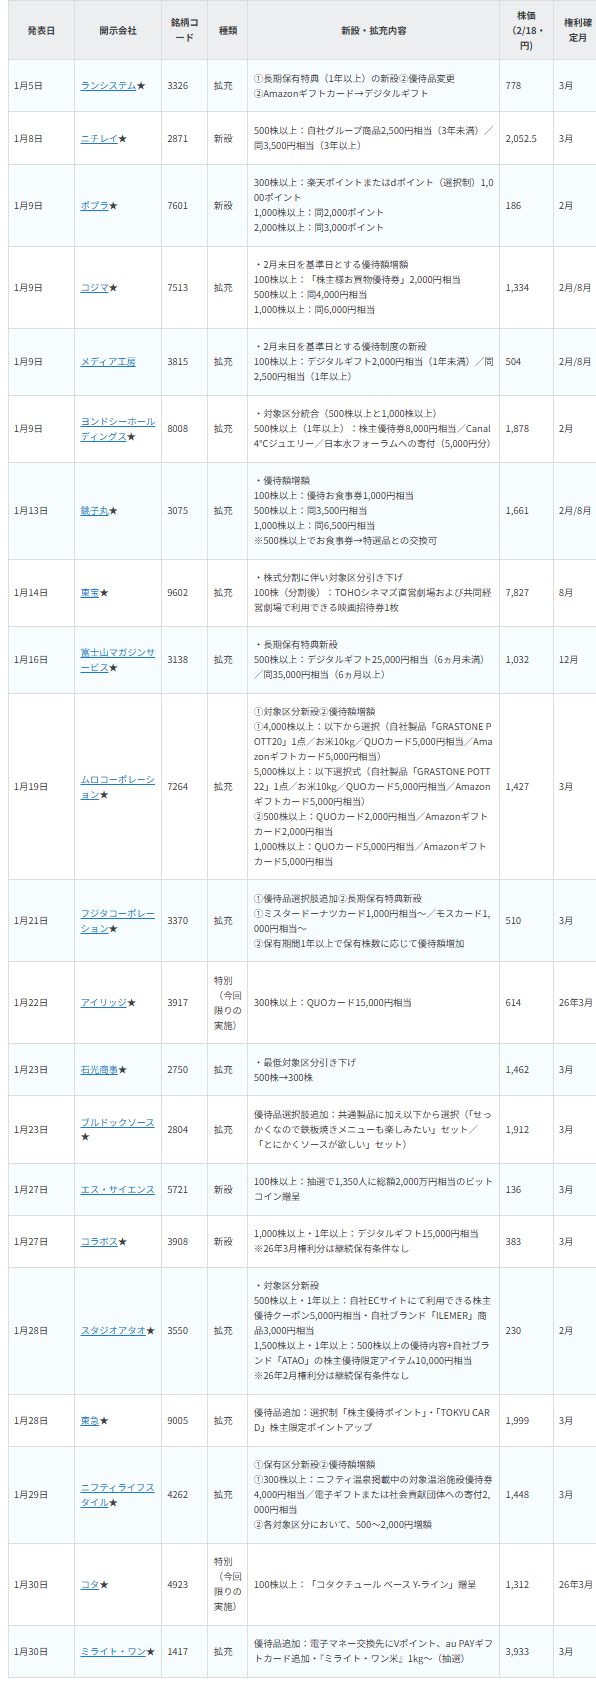Open the 東宝 company link

coord(90,593)
